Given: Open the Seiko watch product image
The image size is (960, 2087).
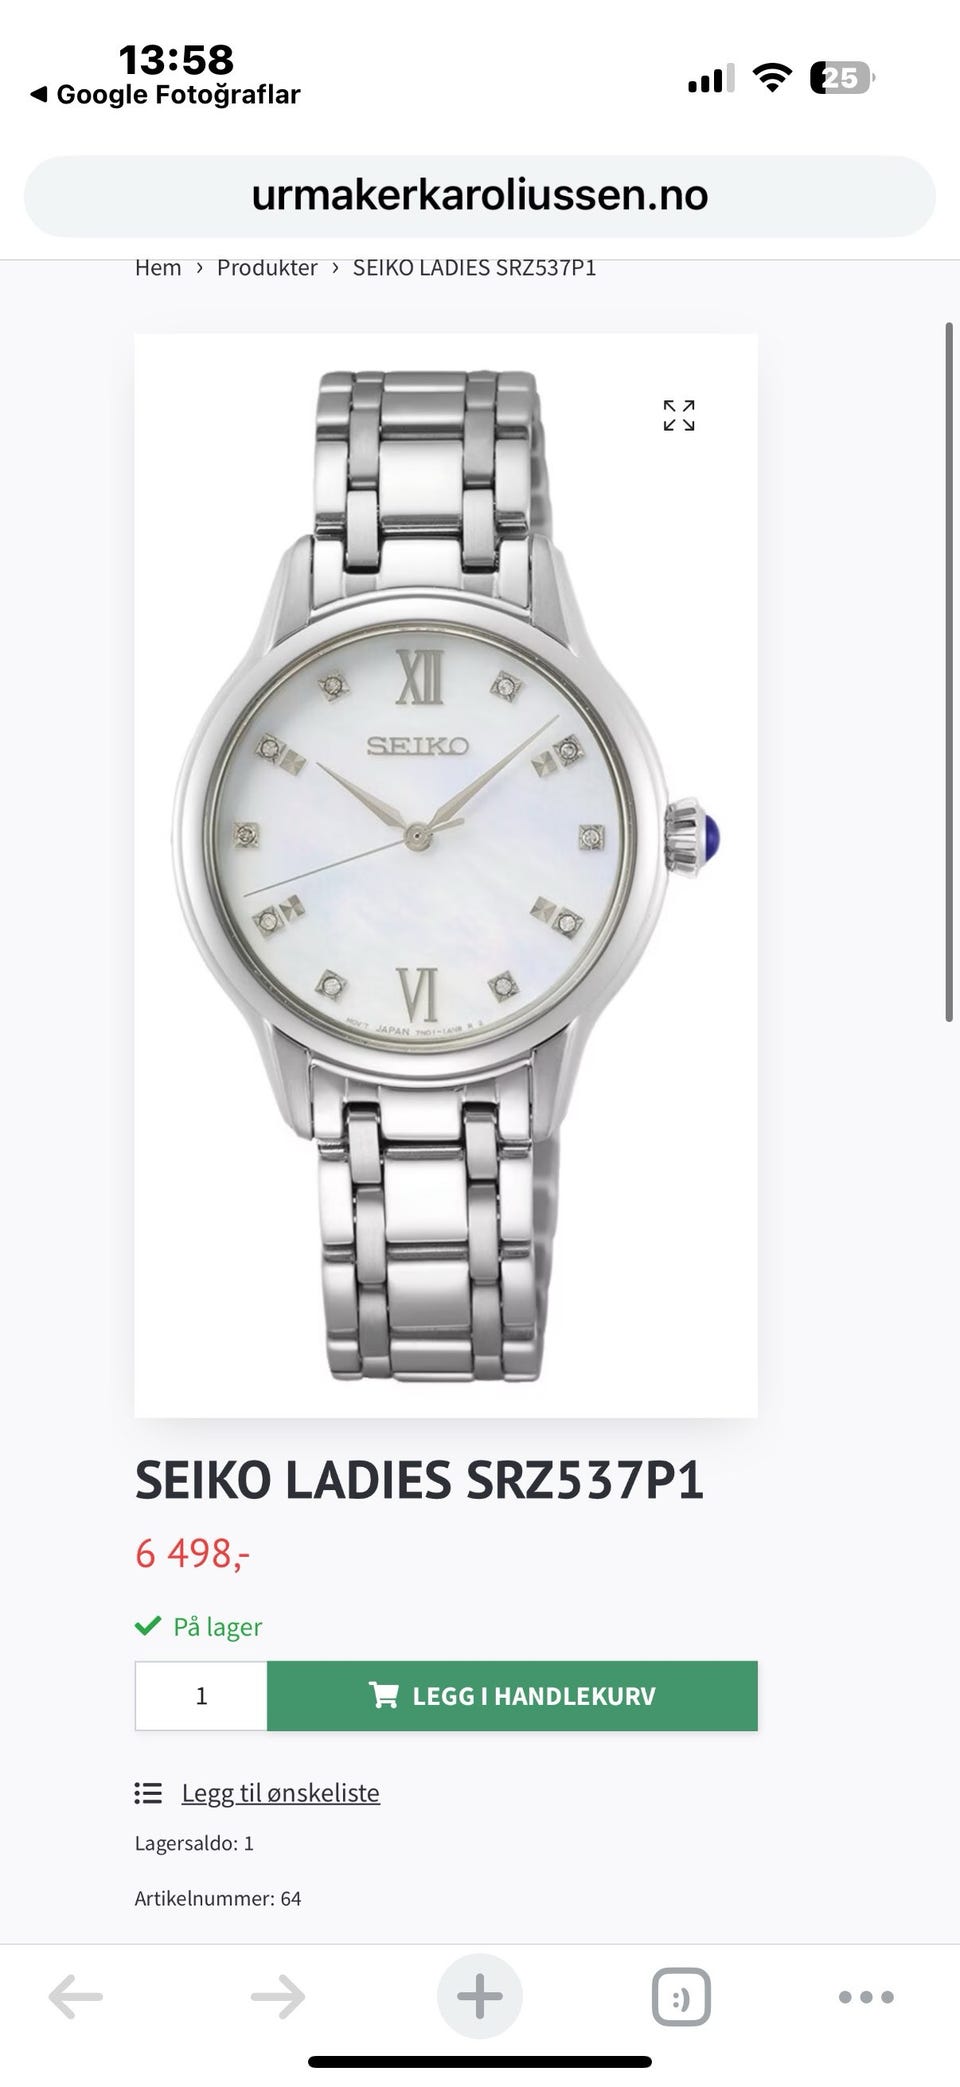Looking at the screenshot, I should click(446, 875).
